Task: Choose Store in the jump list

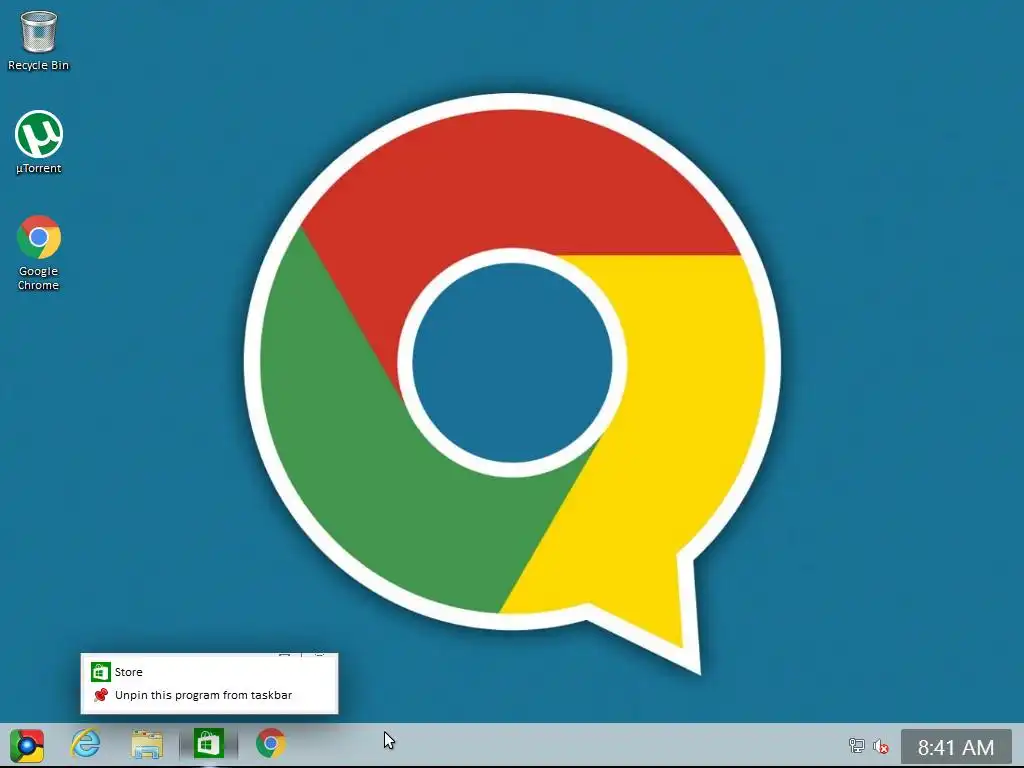Action: tap(209, 672)
